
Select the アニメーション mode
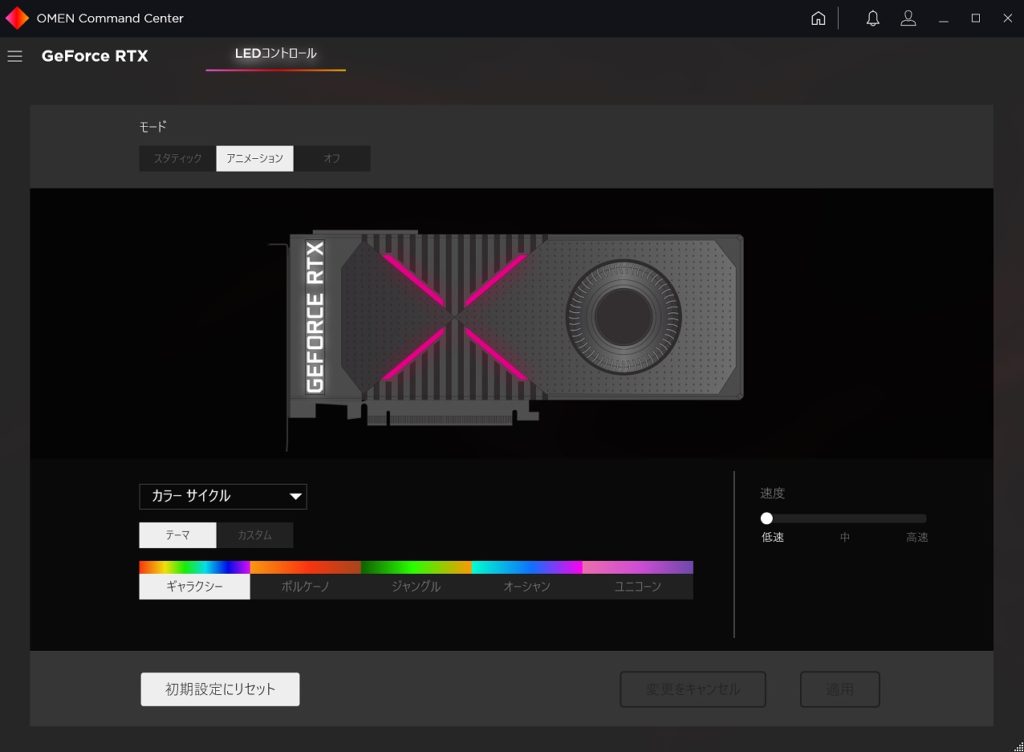pyautogui.click(x=255, y=159)
